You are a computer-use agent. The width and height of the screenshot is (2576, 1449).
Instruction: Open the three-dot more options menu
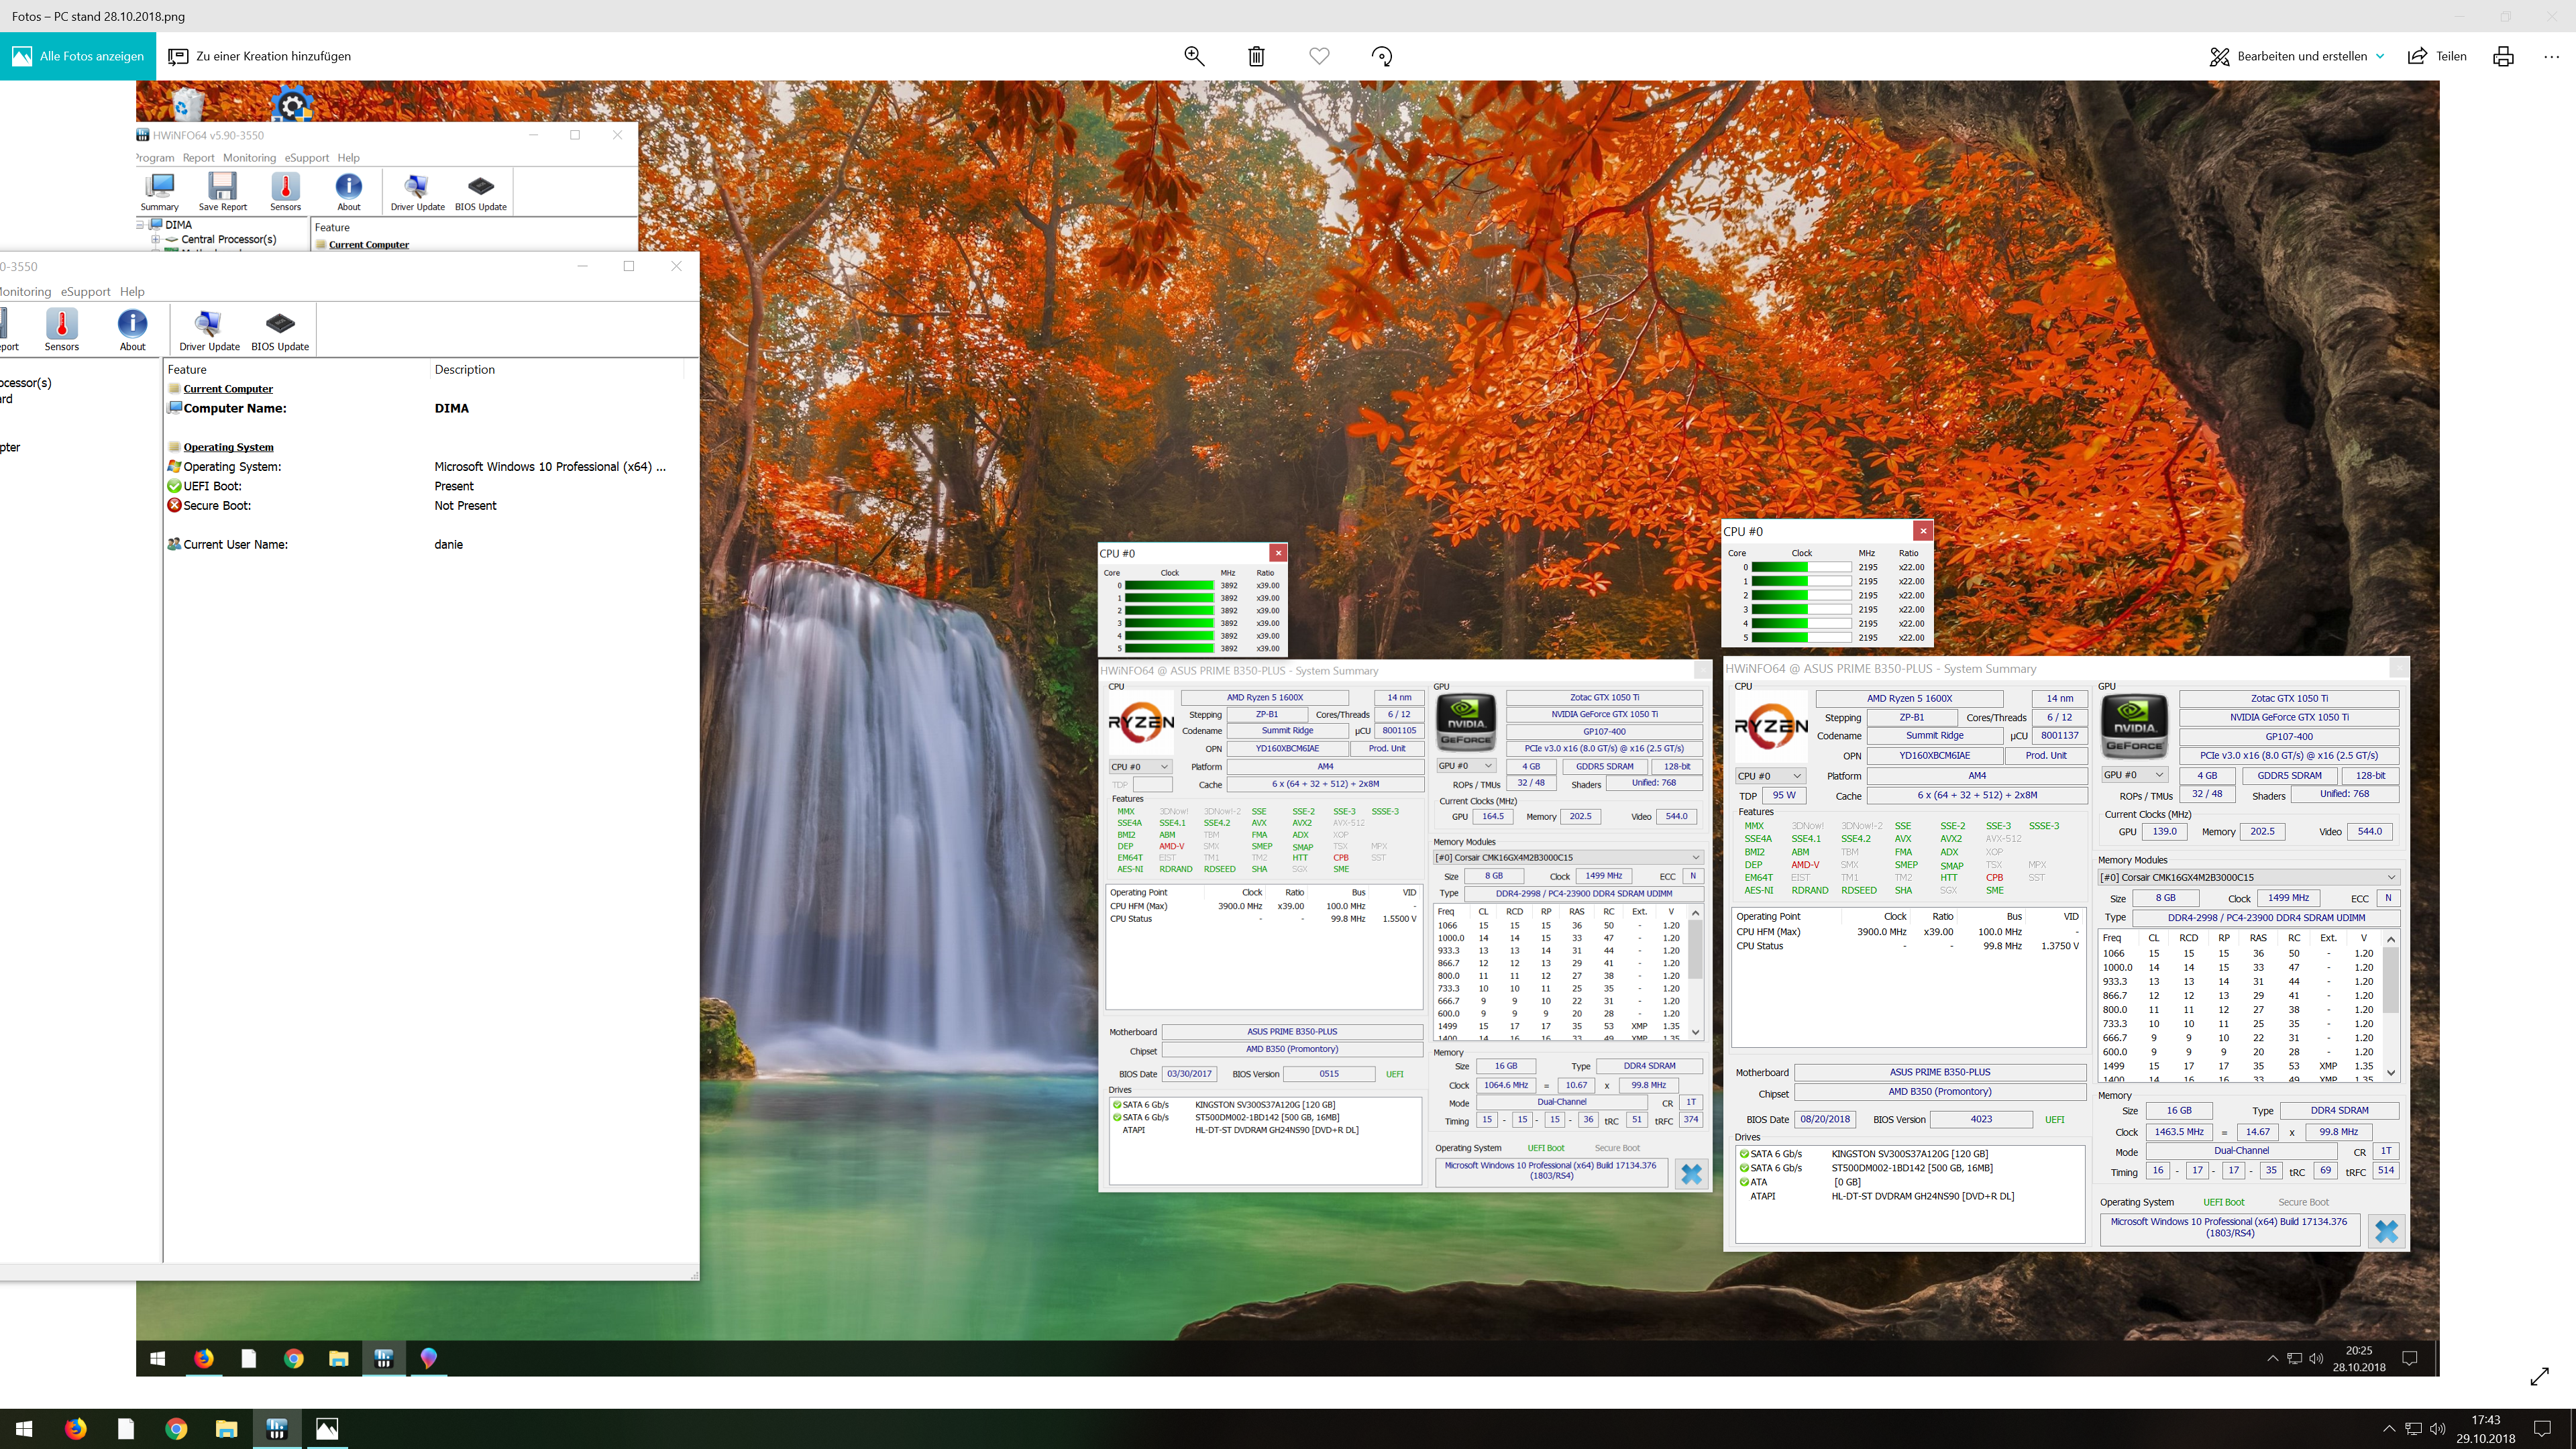click(x=2551, y=56)
